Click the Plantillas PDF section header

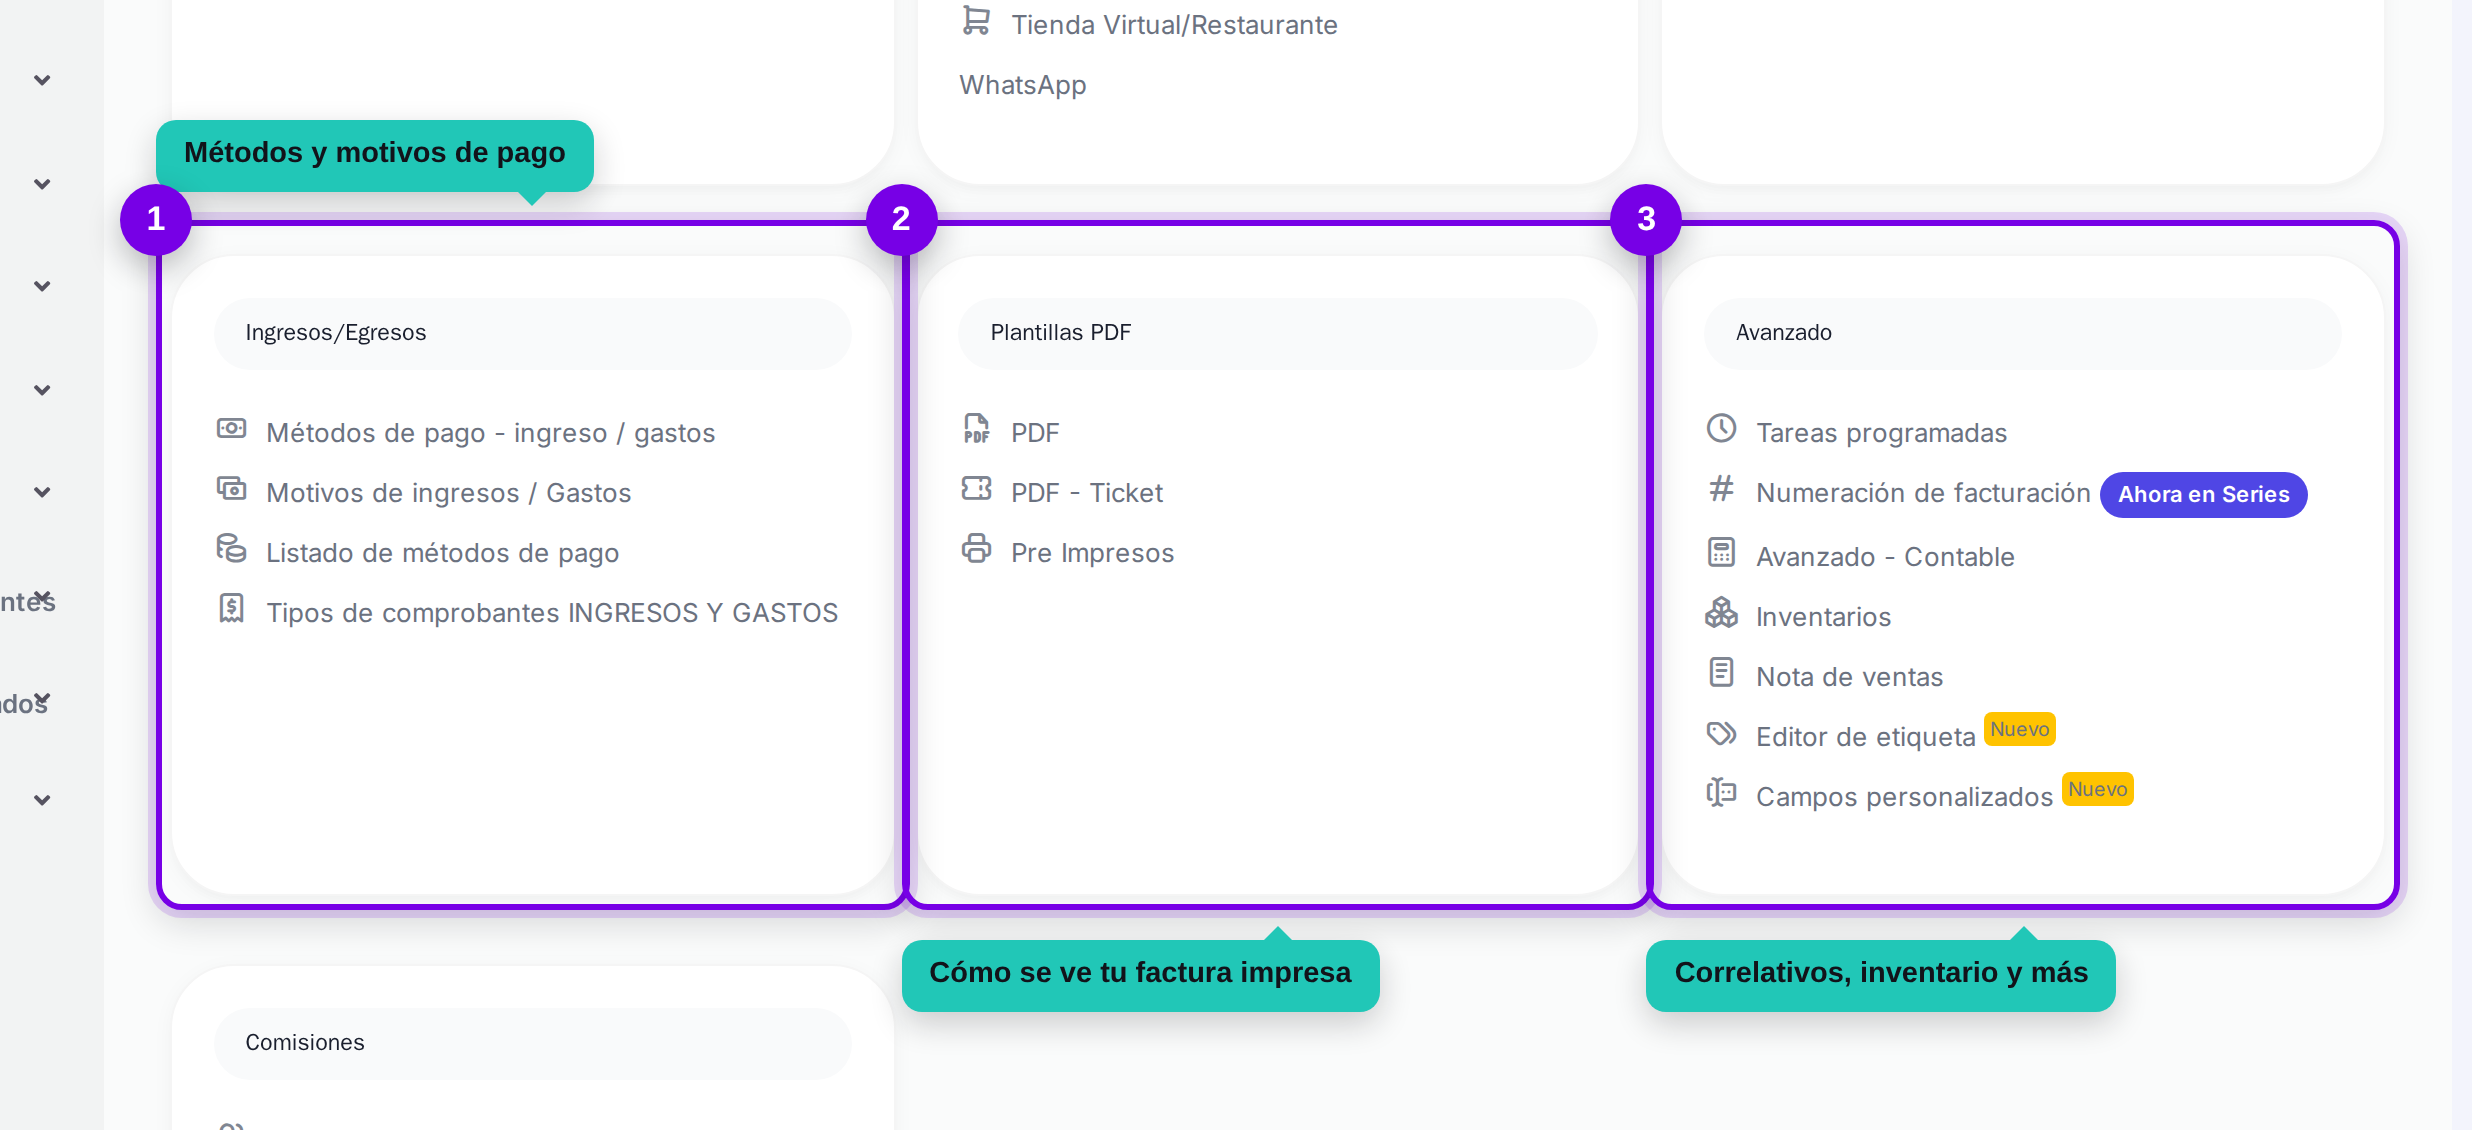(x=1277, y=333)
